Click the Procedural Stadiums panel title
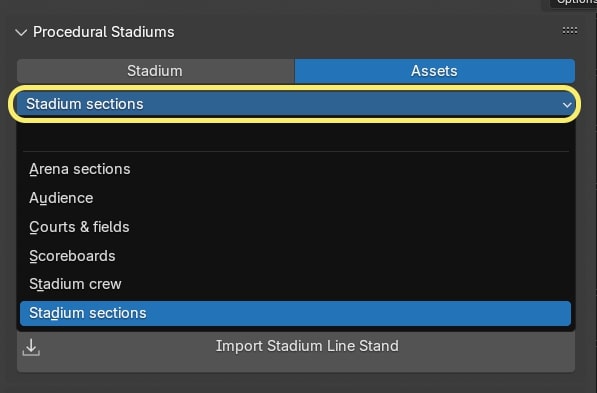The image size is (597, 393). point(104,32)
